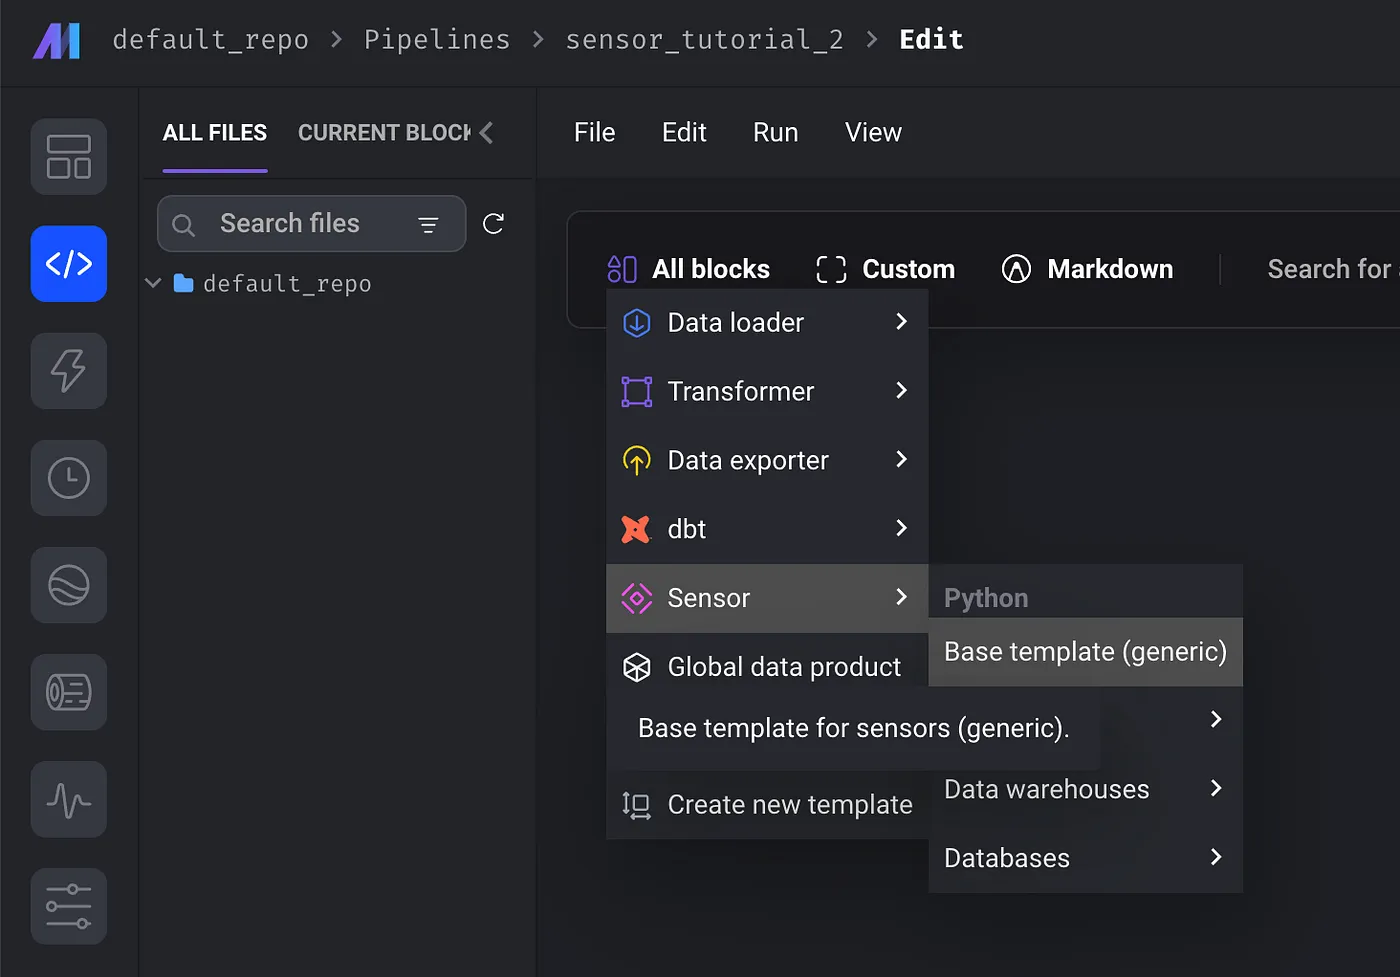This screenshot has height=977, width=1400.
Task: Expand the Data loader submenu arrow
Action: (901, 321)
